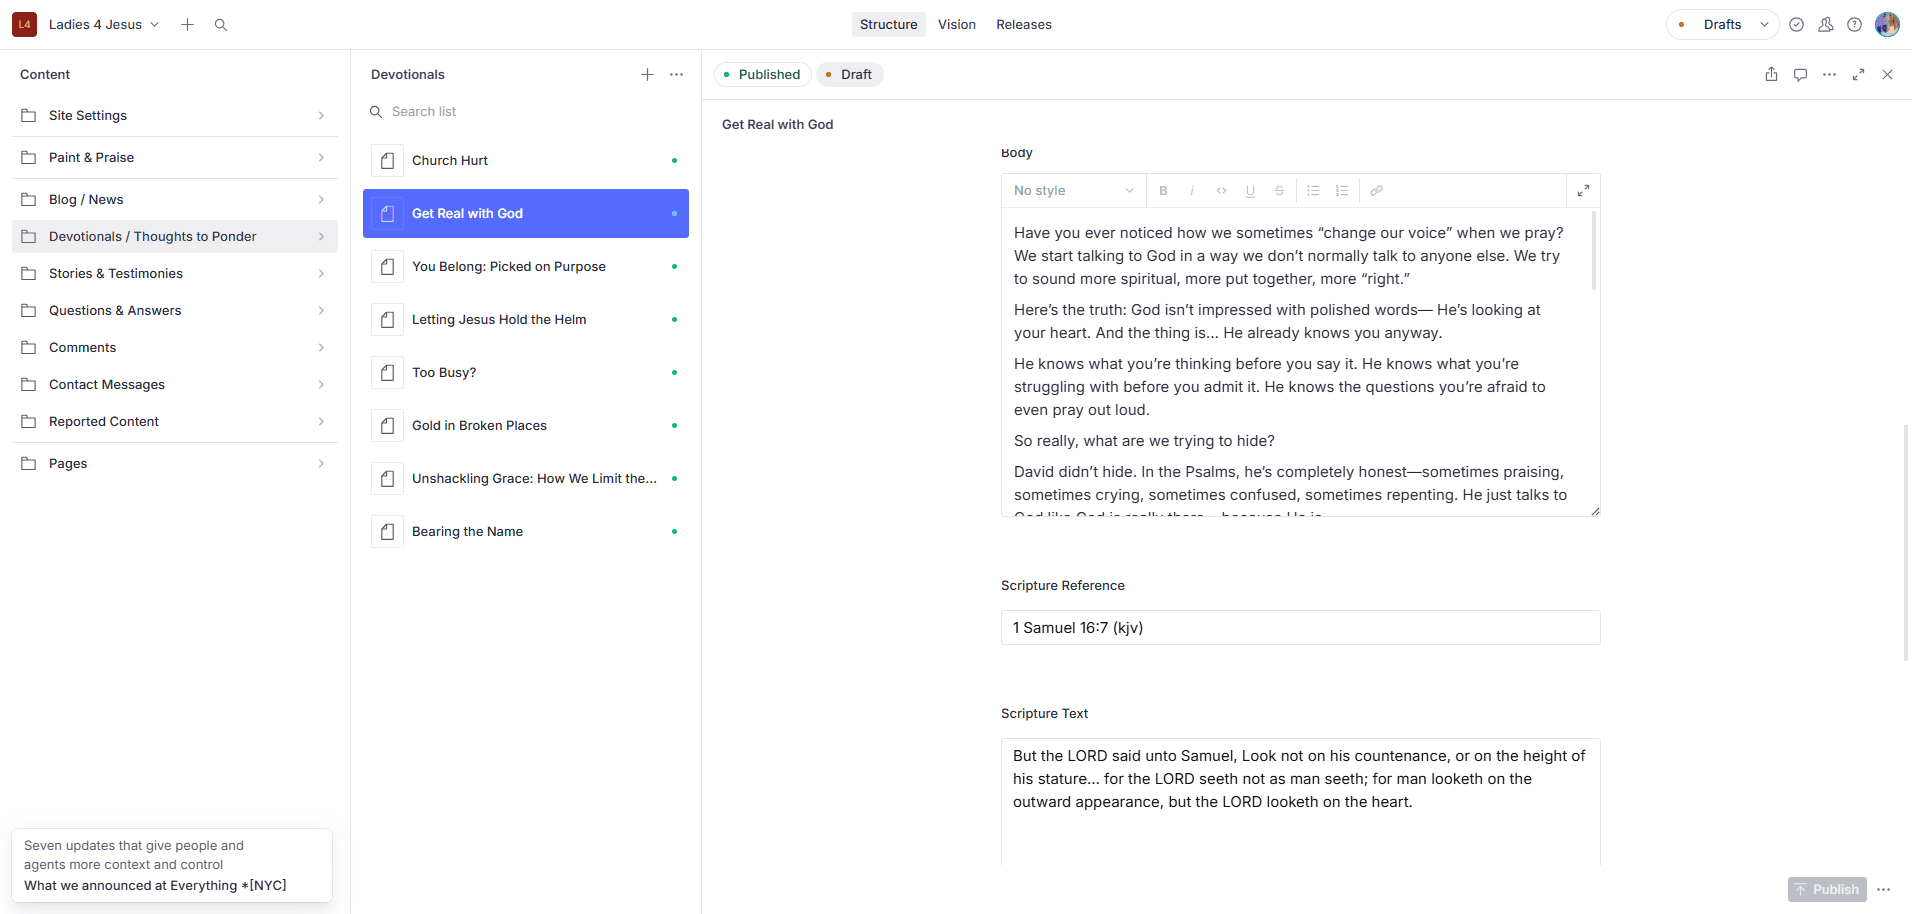Open the search icon in the top bar
The height and width of the screenshot is (914, 1912).
point(221,25)
